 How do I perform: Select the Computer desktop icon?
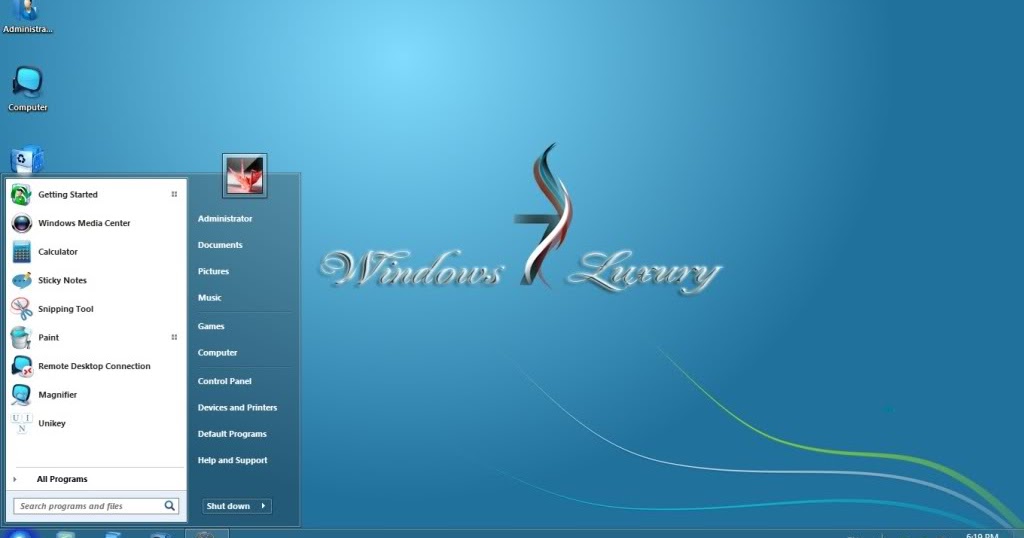pyautogui.click(x=27, y=89)
